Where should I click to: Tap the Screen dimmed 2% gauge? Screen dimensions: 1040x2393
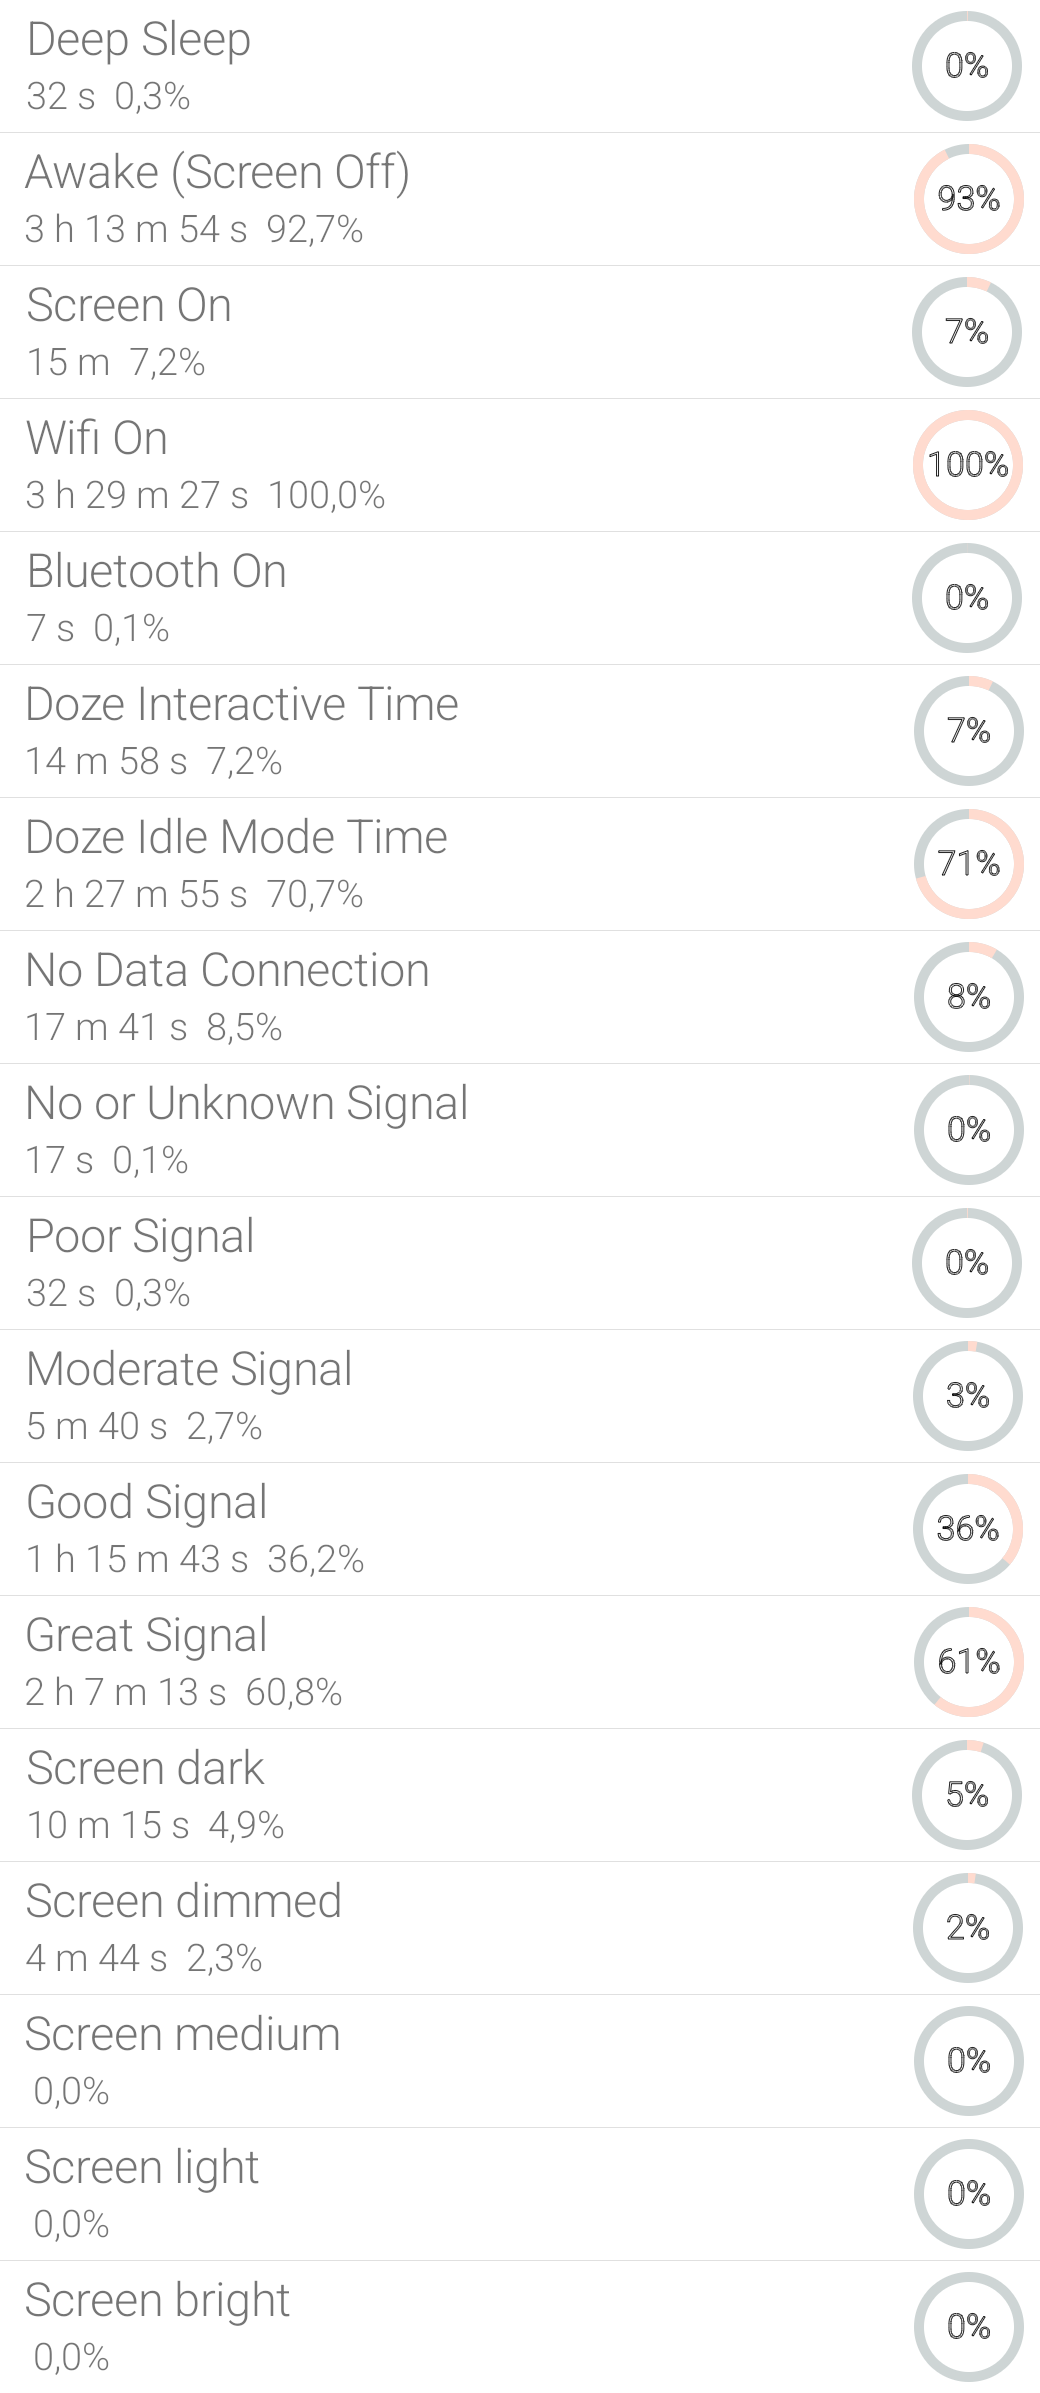pyautogui.click(x=967, y=1928)
